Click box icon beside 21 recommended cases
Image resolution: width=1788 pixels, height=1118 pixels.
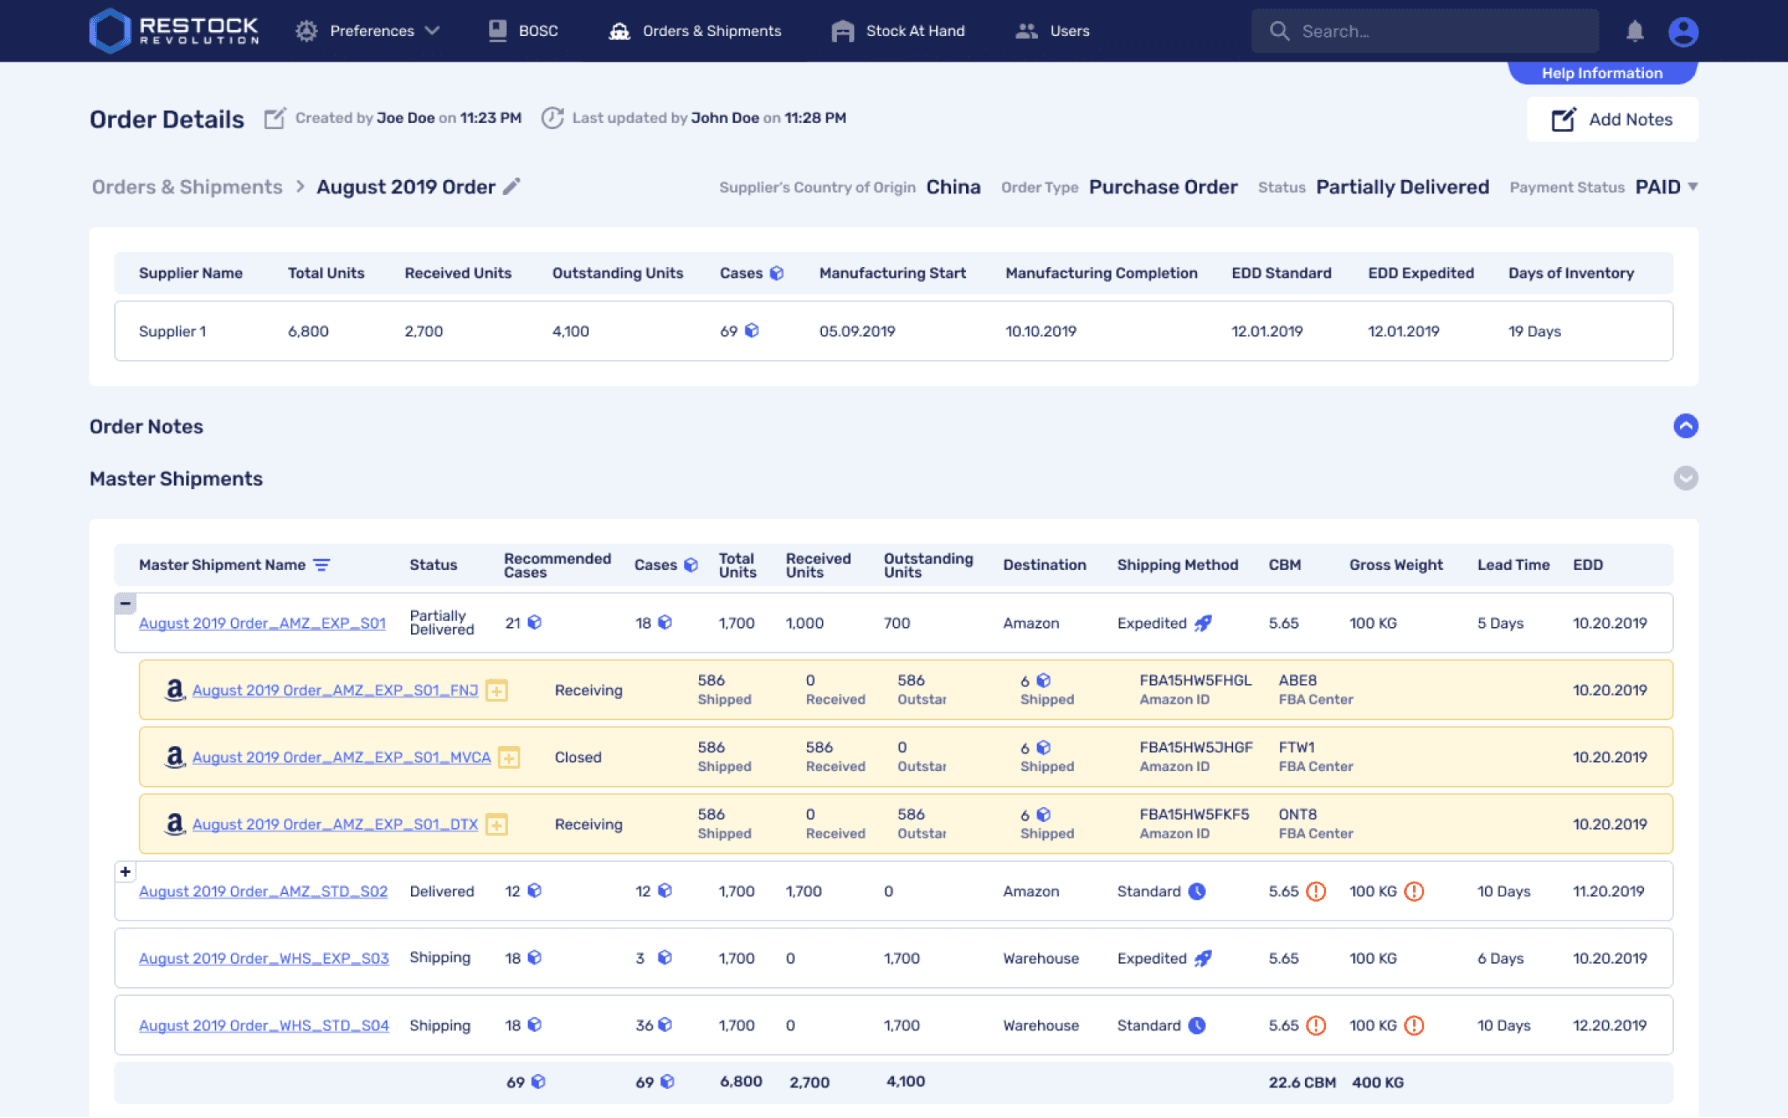pyautogui.click(x=535, y=622)
